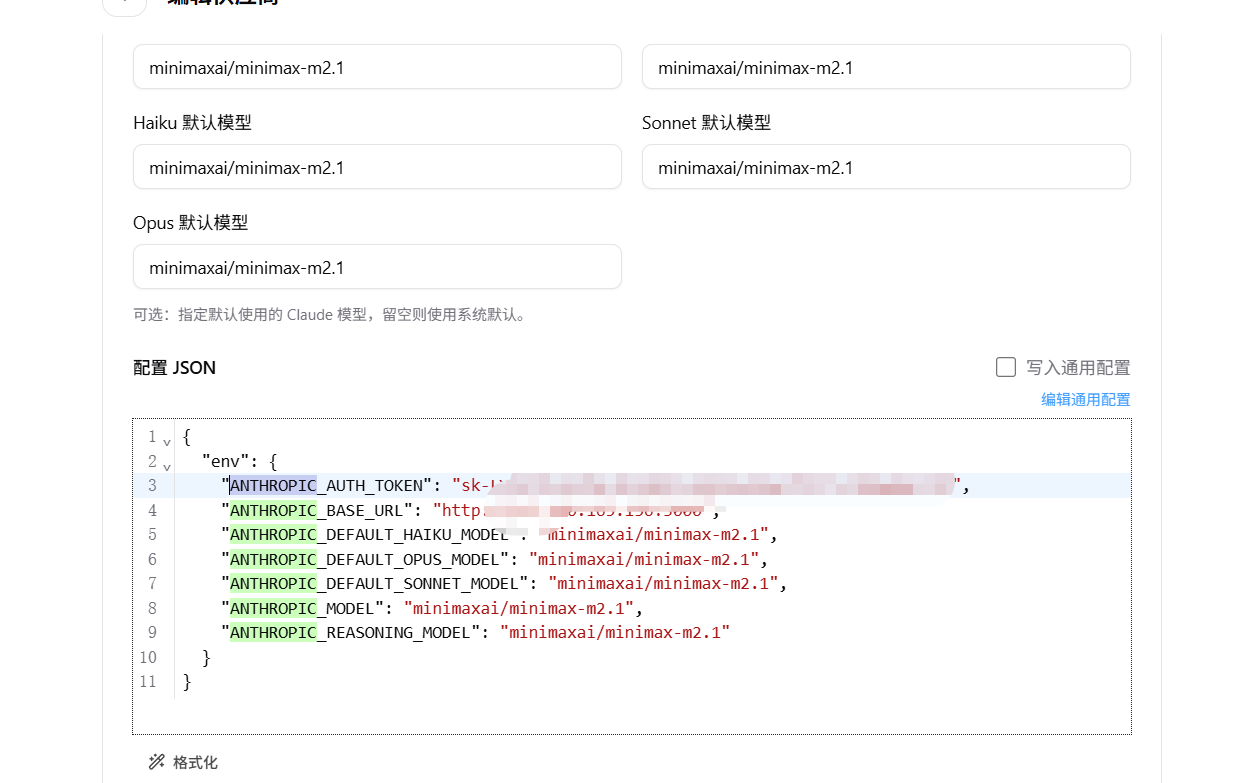Click the ANTHROPIC_DEFAULT_SONNET_MODEL key on line 7
The image size is (1236, 783).
tap(375, 584)
